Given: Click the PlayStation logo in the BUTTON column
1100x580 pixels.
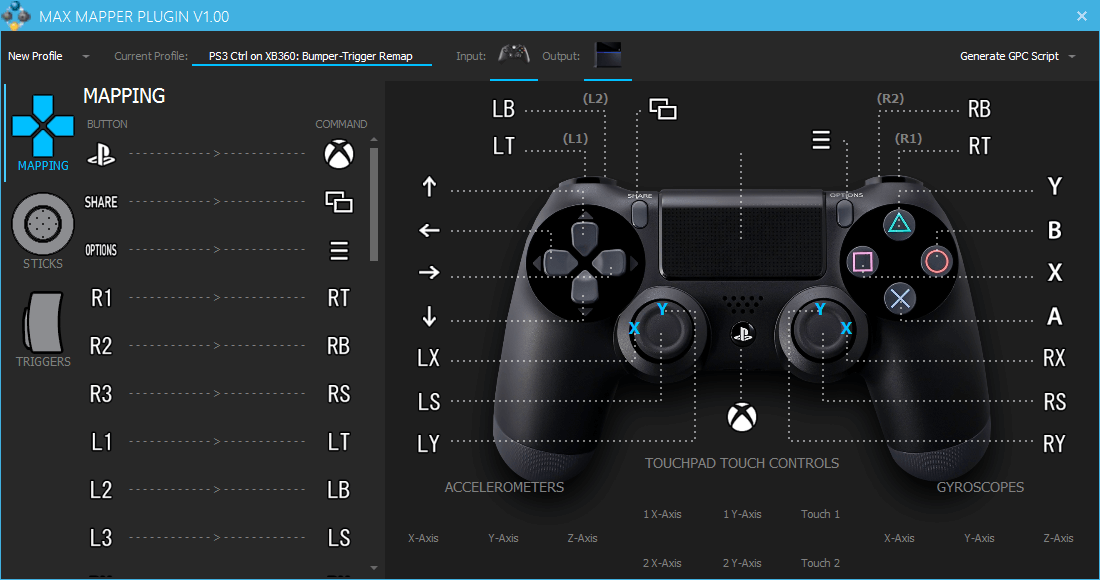Looking at the screenshot, I should tap(101, 154).
